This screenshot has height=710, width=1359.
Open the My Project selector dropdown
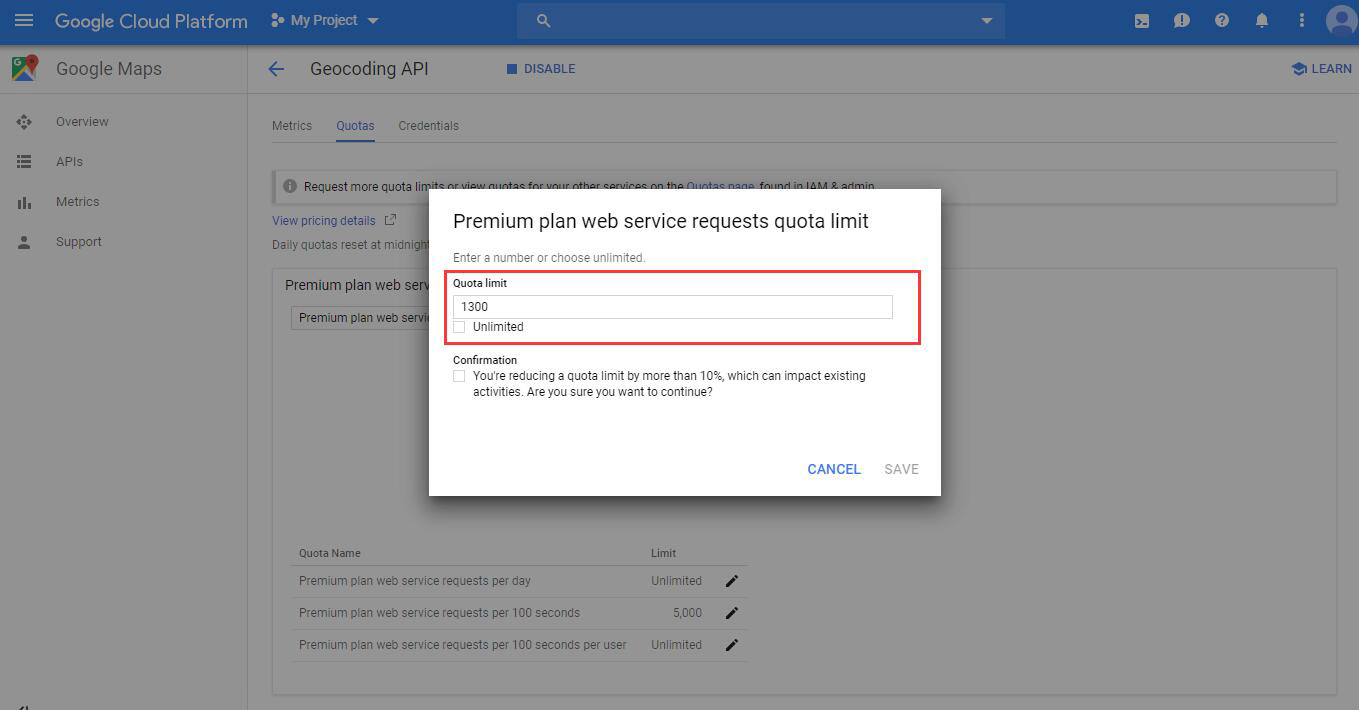(325, 20)
